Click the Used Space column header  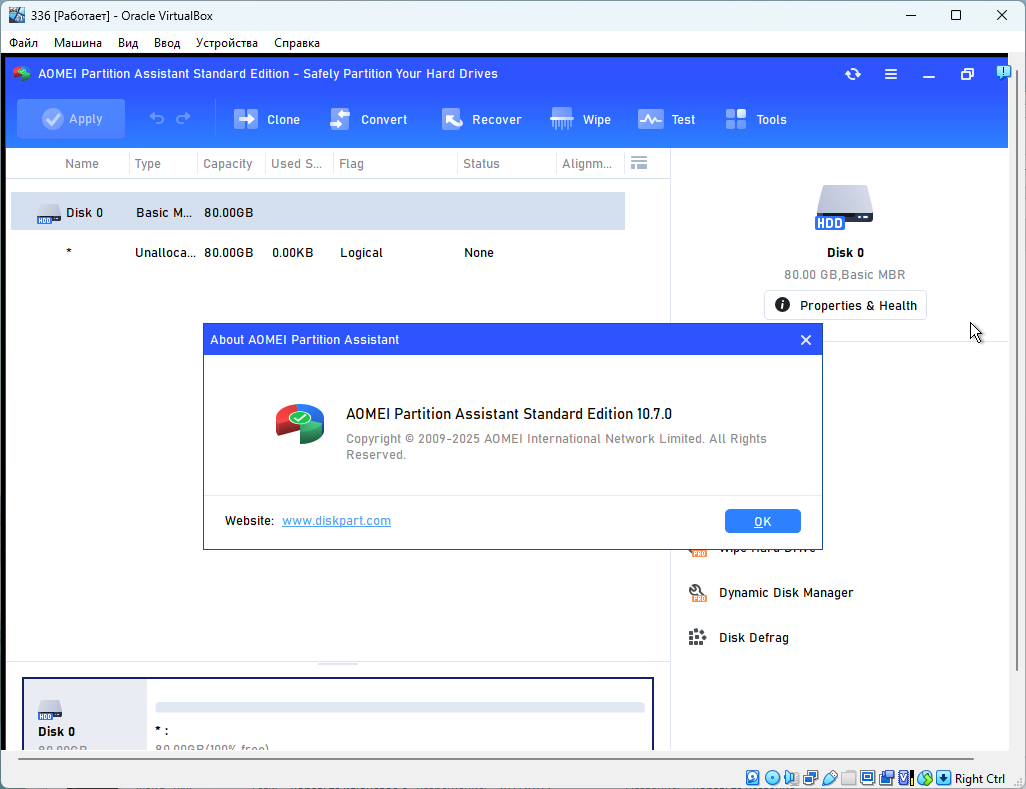296,164
